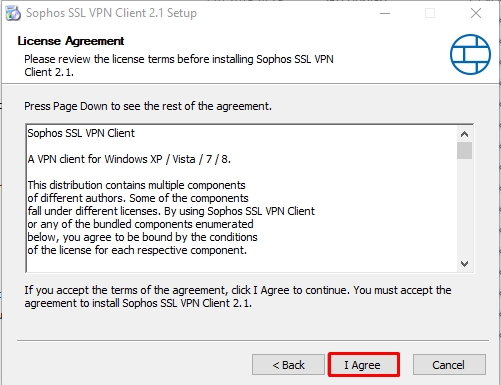501x385 pixels.
Task: Click the license scrollbar down arrow
Action: pyautogui.click(x=464, y=264)
